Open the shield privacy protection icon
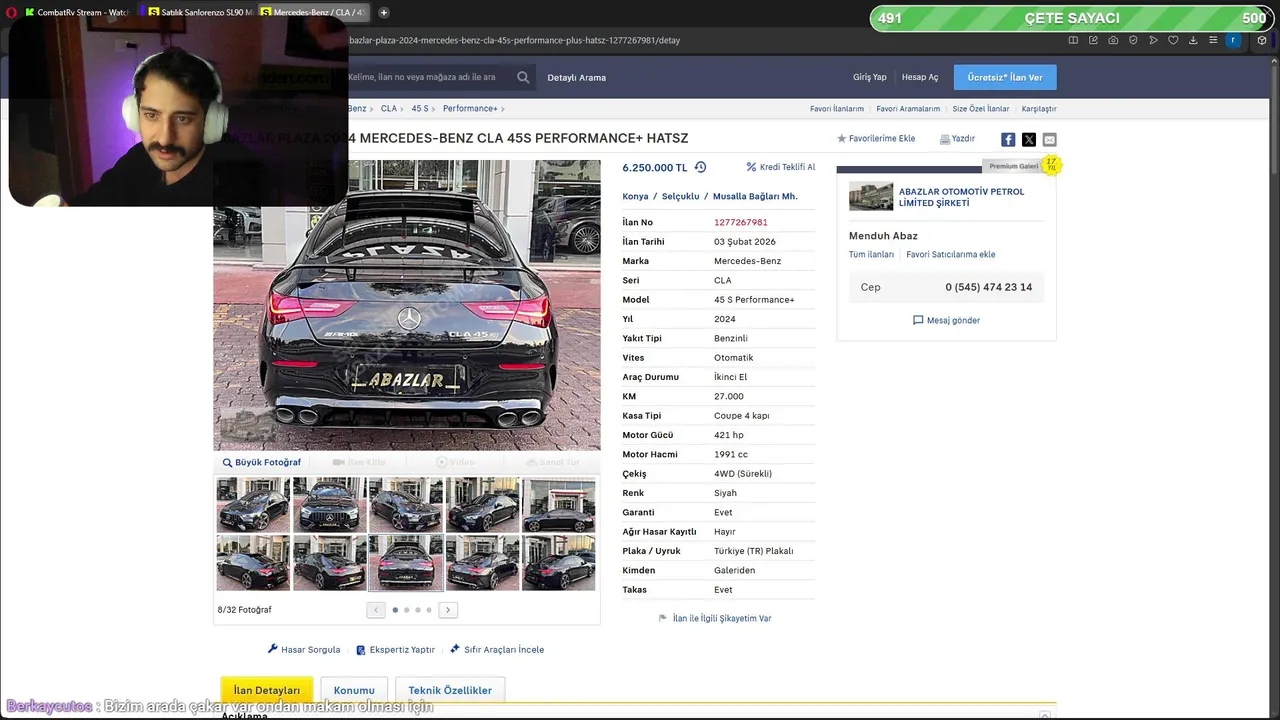This screenshot has height=720, width=1280. (1133, 40)
